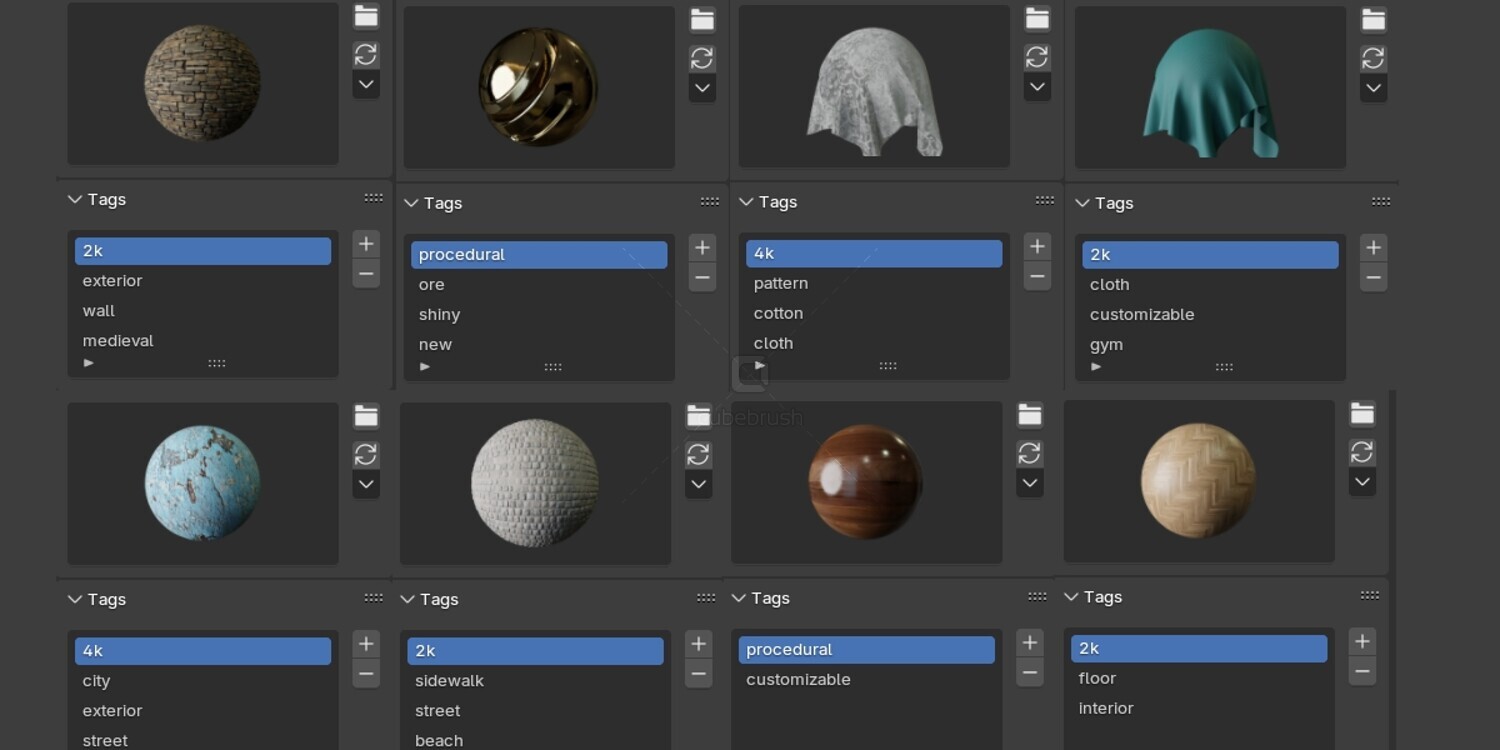The height and width of the screenshot is (750, 1500).
Task: Open preview options dropdown for teal cloth
Action: [x=1373, y=88]
